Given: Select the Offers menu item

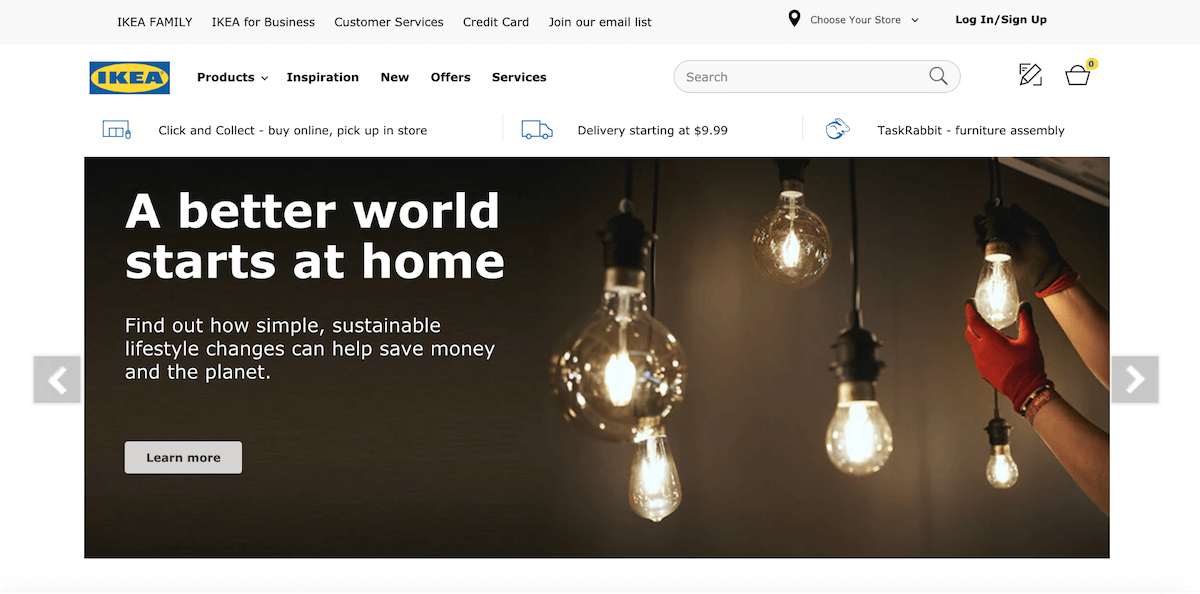Looking at the screenshot, I should [450, 77].
